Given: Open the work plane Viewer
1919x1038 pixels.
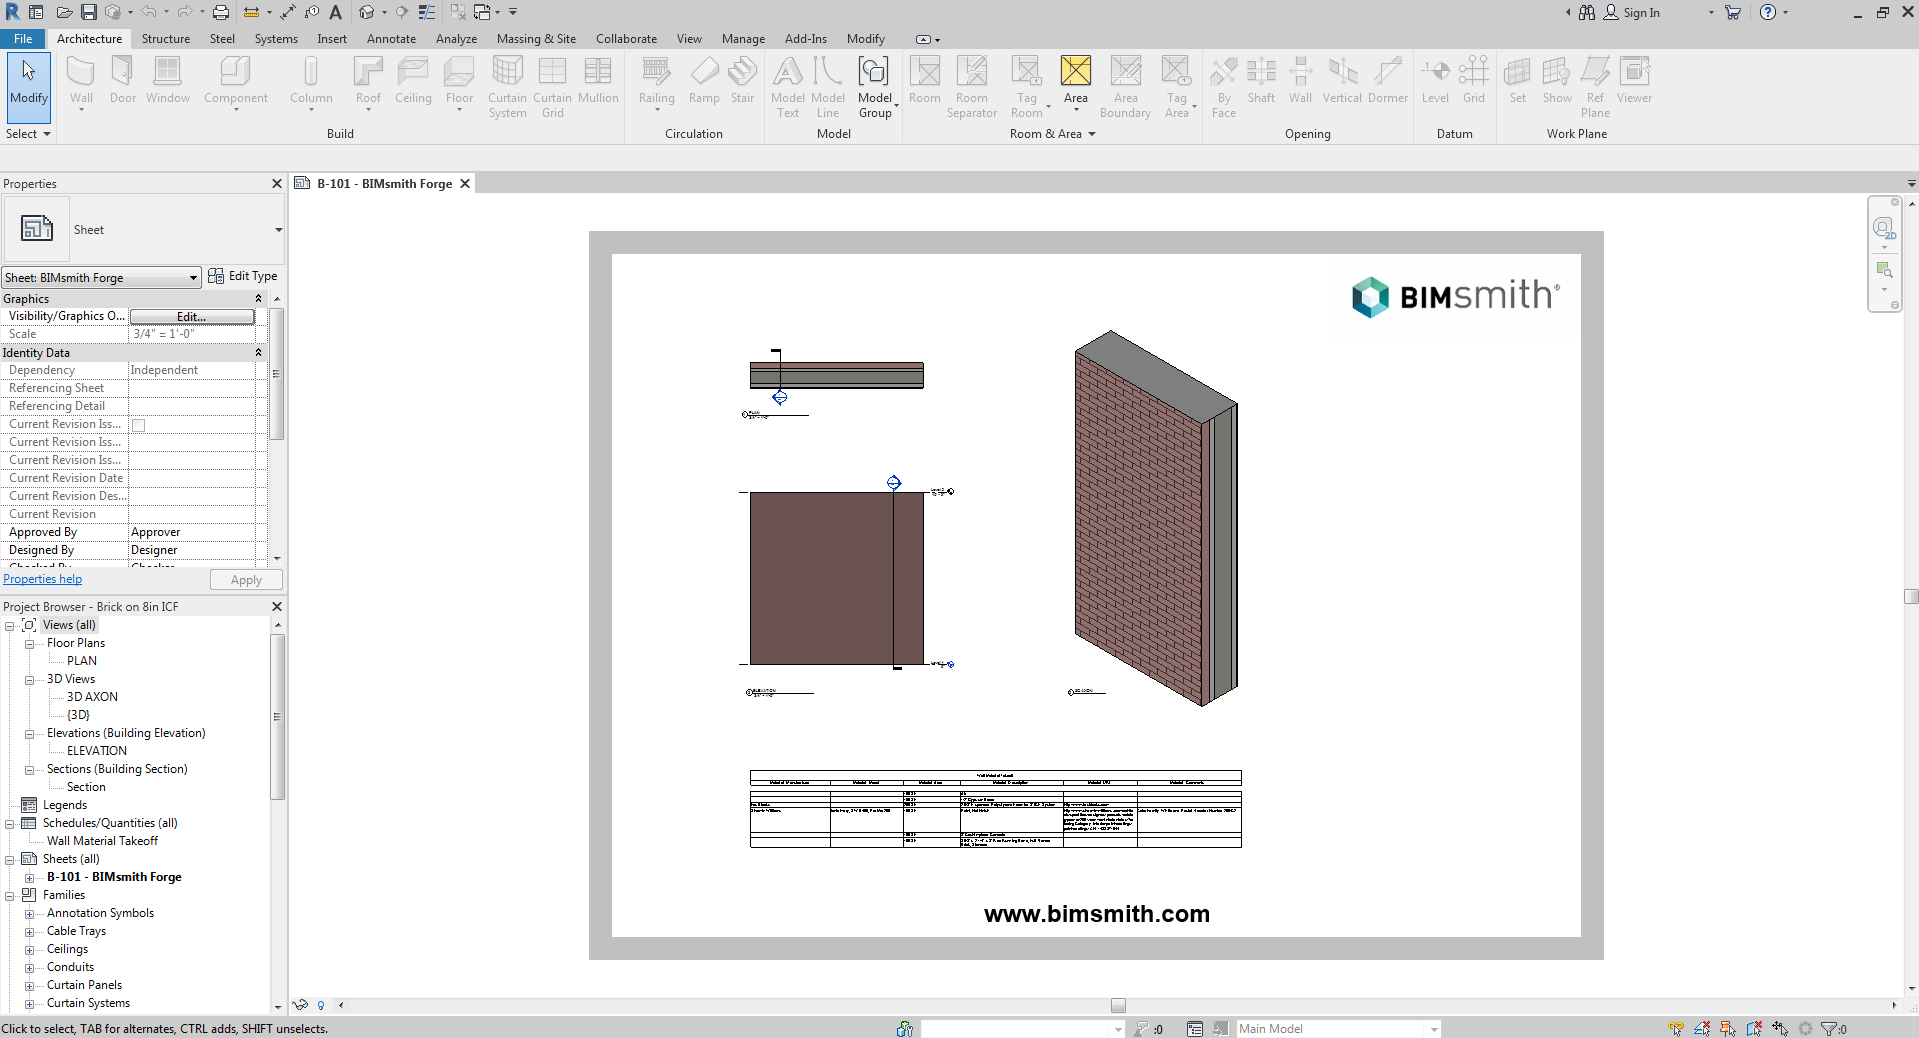Looking at the screenshot, I should [1634, 81].
